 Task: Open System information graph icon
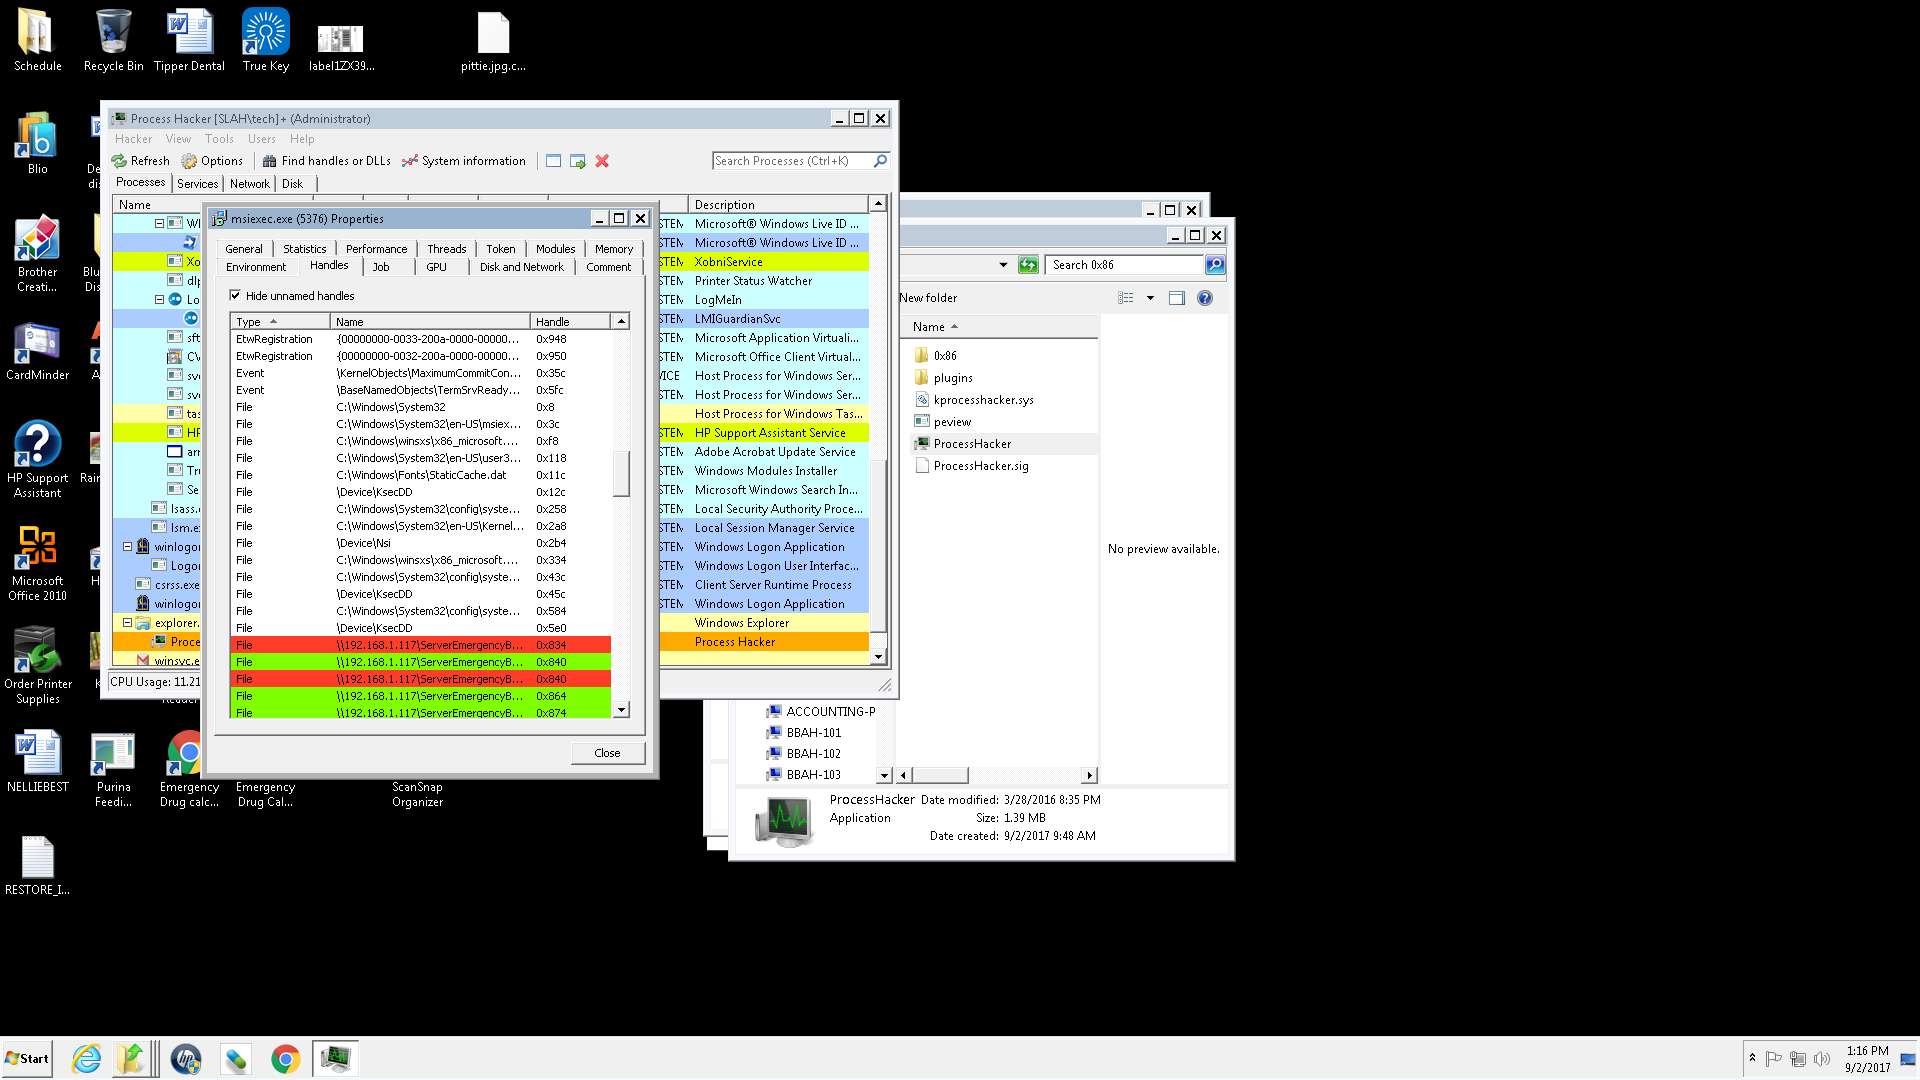click(409, 161)
